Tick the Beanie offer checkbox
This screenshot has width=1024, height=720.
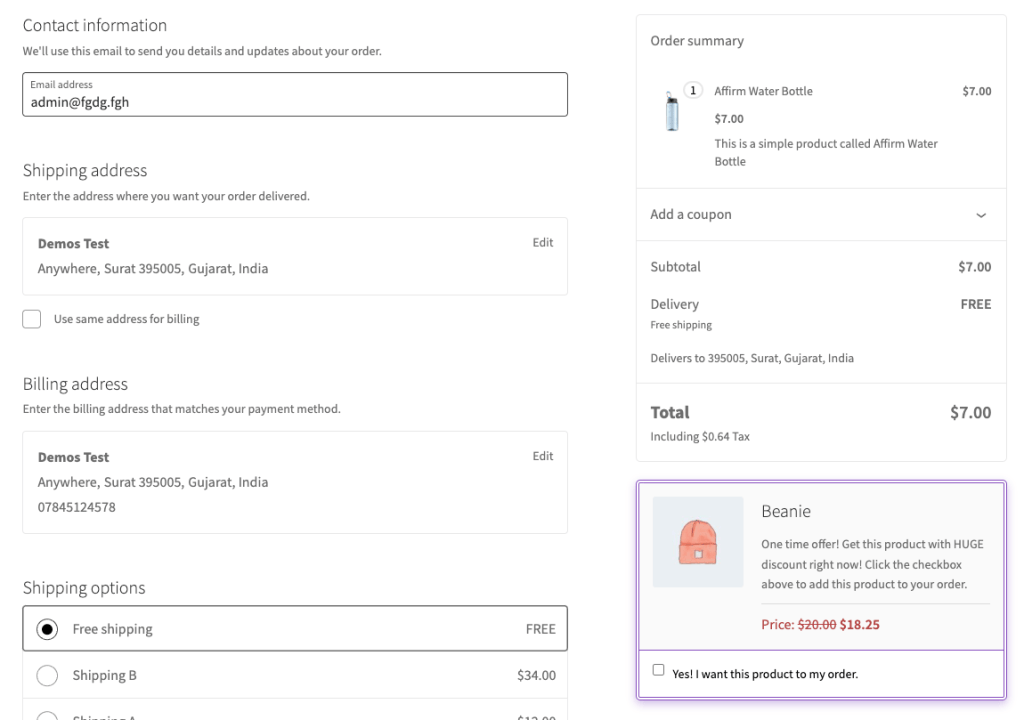click(658, 670)
